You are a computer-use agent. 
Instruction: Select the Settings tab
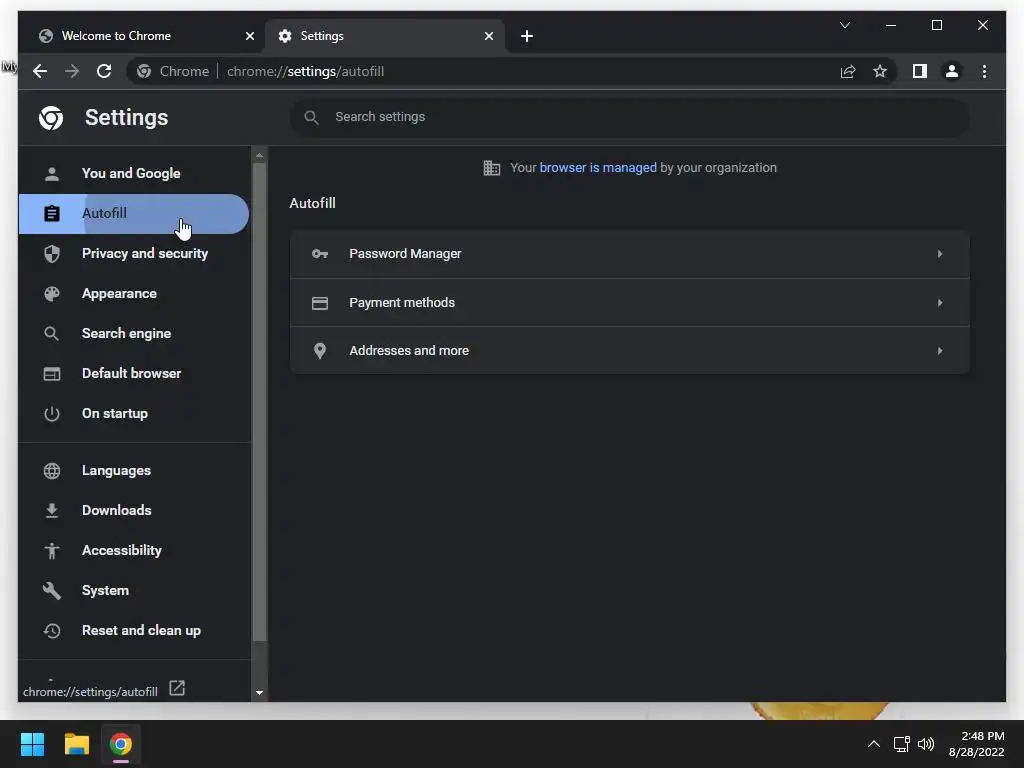(x=384, y=36)
